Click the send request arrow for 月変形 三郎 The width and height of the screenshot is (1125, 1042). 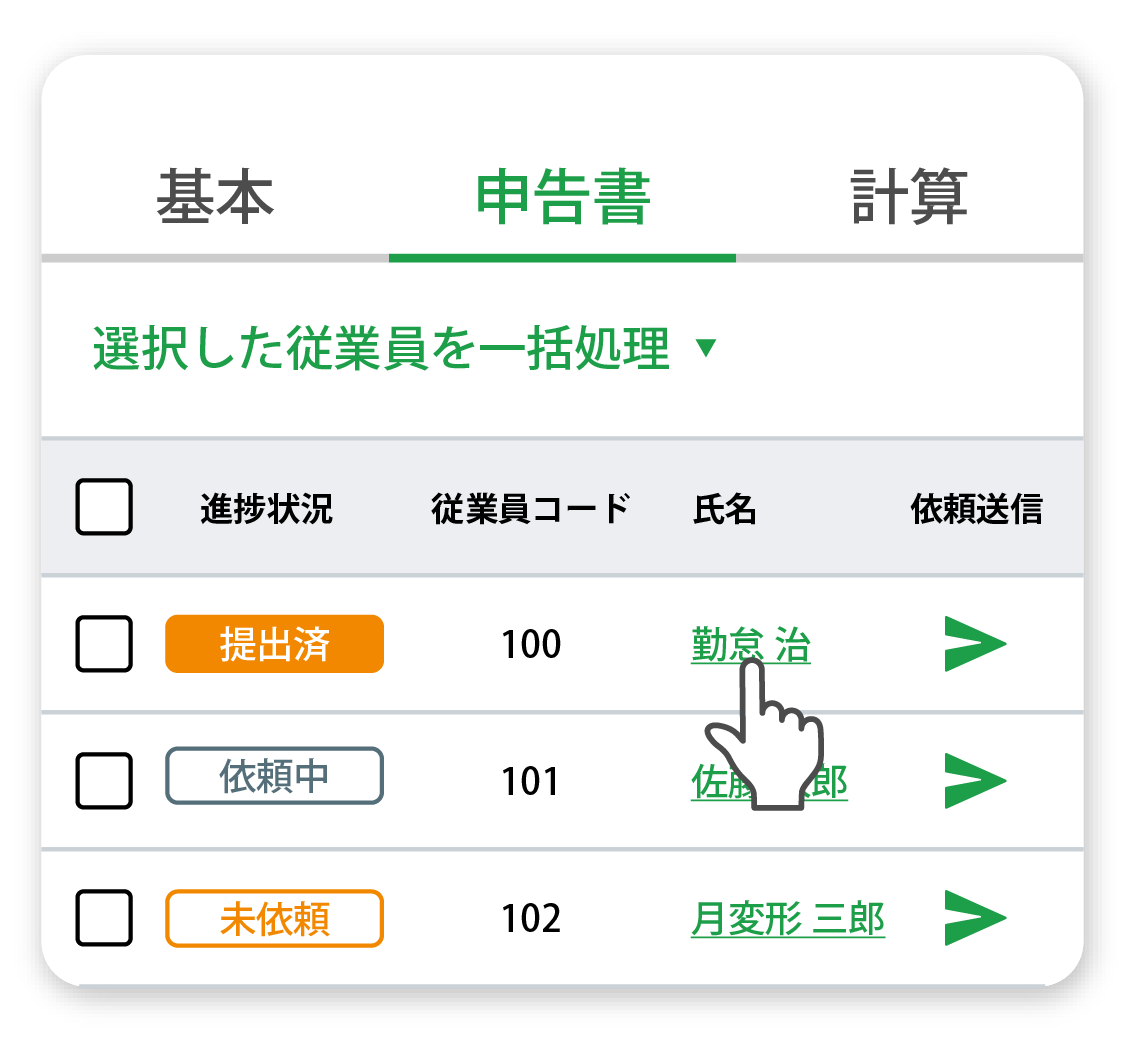985,917
